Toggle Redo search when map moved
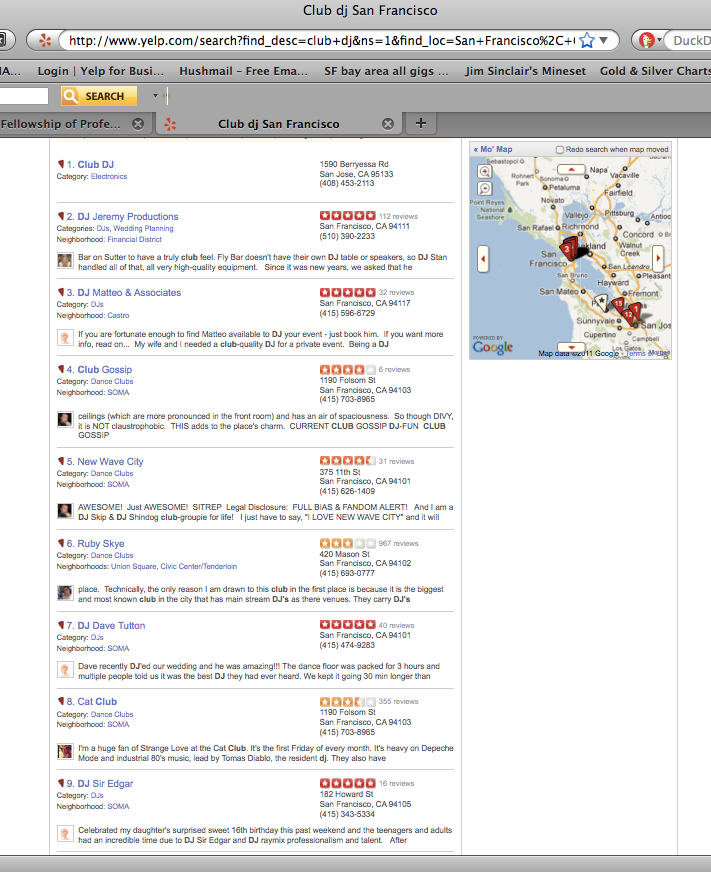Image resolution: width=711 pixels, height=872 pixels. coord(560,150)
